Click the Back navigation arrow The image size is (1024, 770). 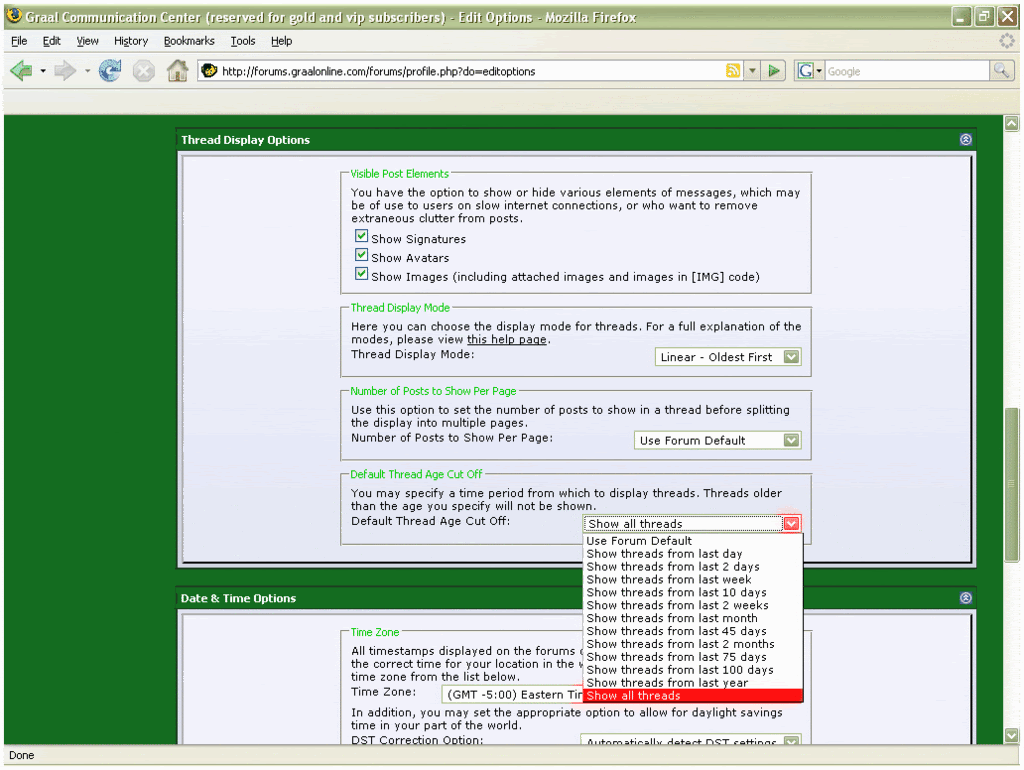(x=22, y=71)
